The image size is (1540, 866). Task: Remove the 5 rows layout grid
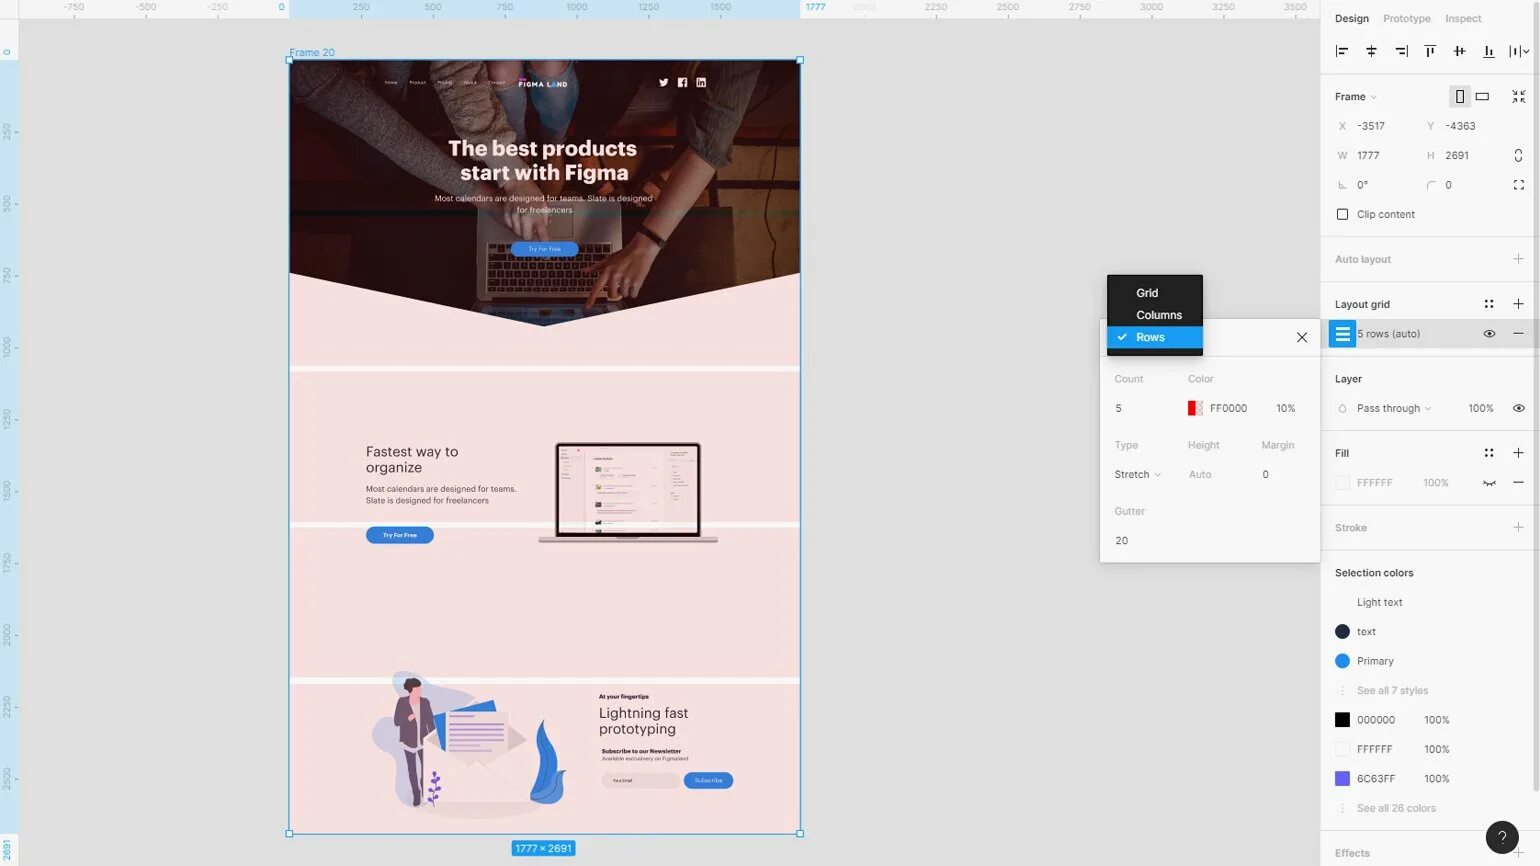pyautogui.click(x=1518, y=334)
